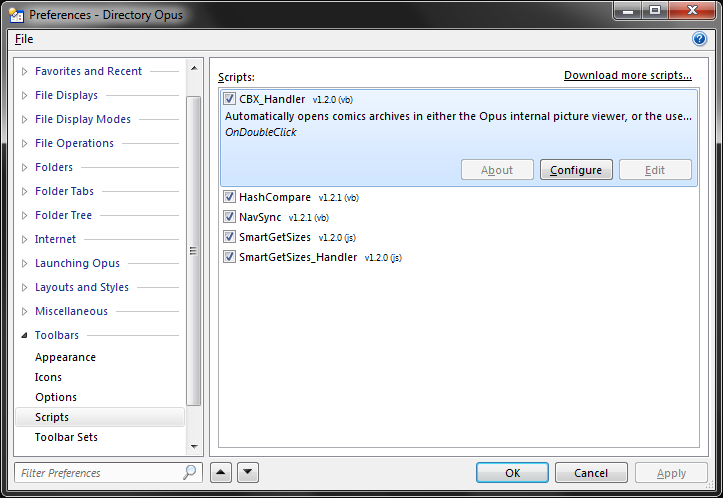
Task: Click the Miscellaneous category label
Action: pos(71,311)
